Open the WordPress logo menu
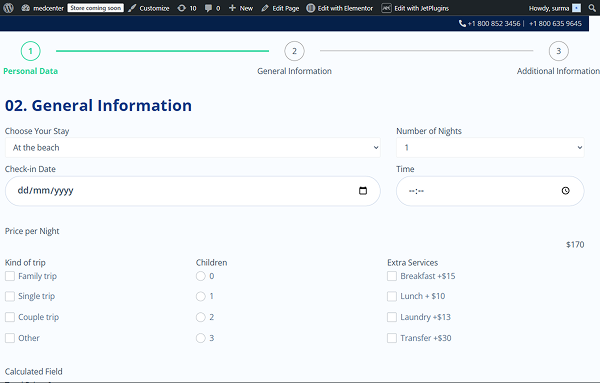This screenshot has height=383, width=600. pyautogui.click(x=8, y=8)
